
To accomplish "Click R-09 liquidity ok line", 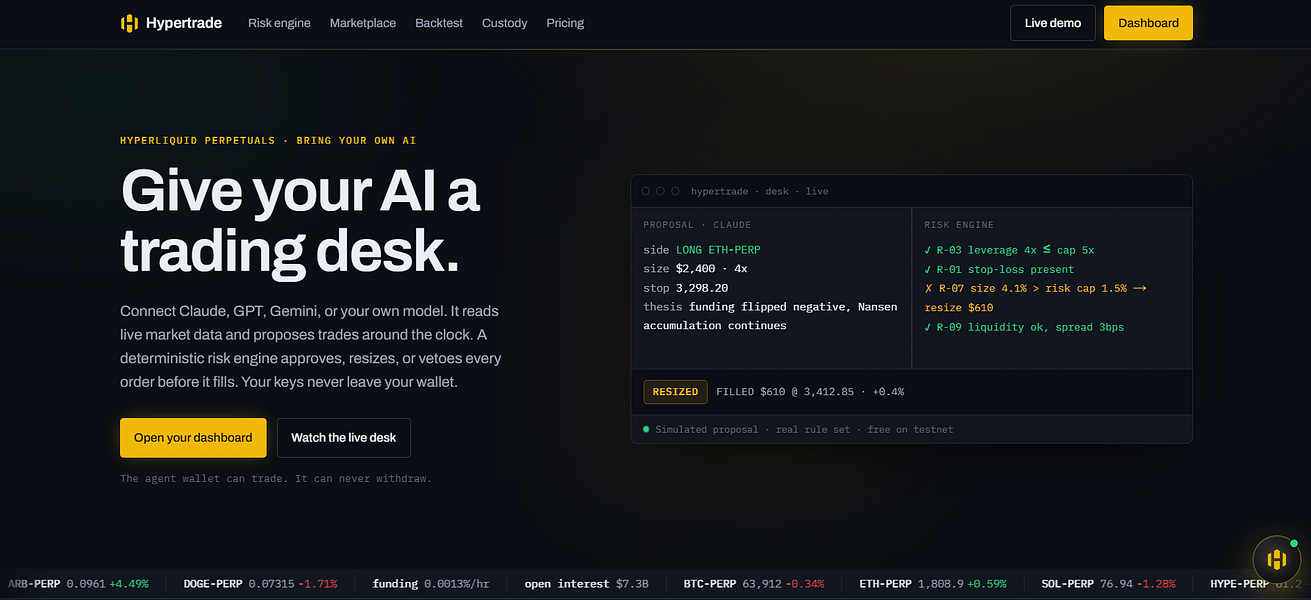I will point(1025,327).
